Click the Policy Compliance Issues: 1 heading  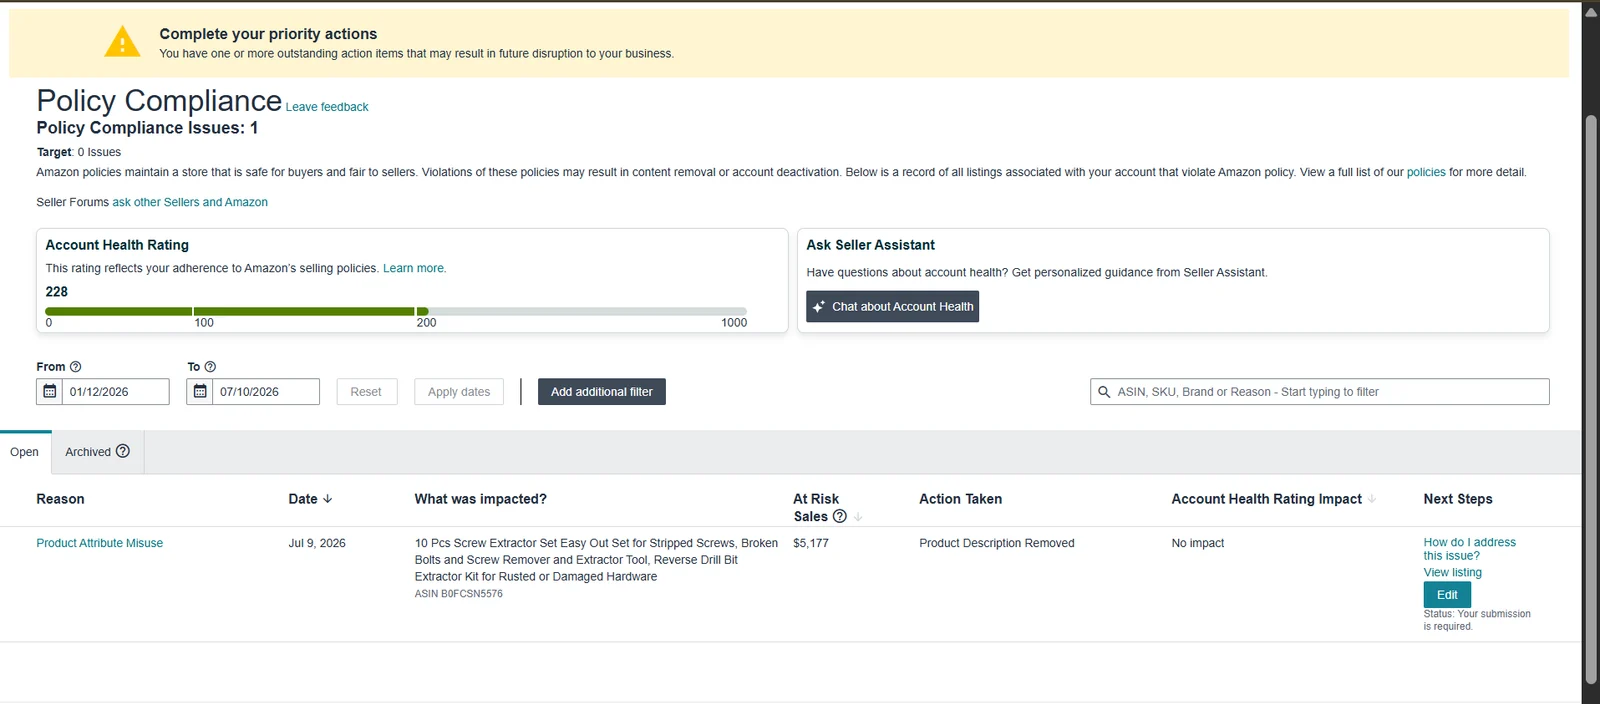pyautogui.click(x=147, y=128)
